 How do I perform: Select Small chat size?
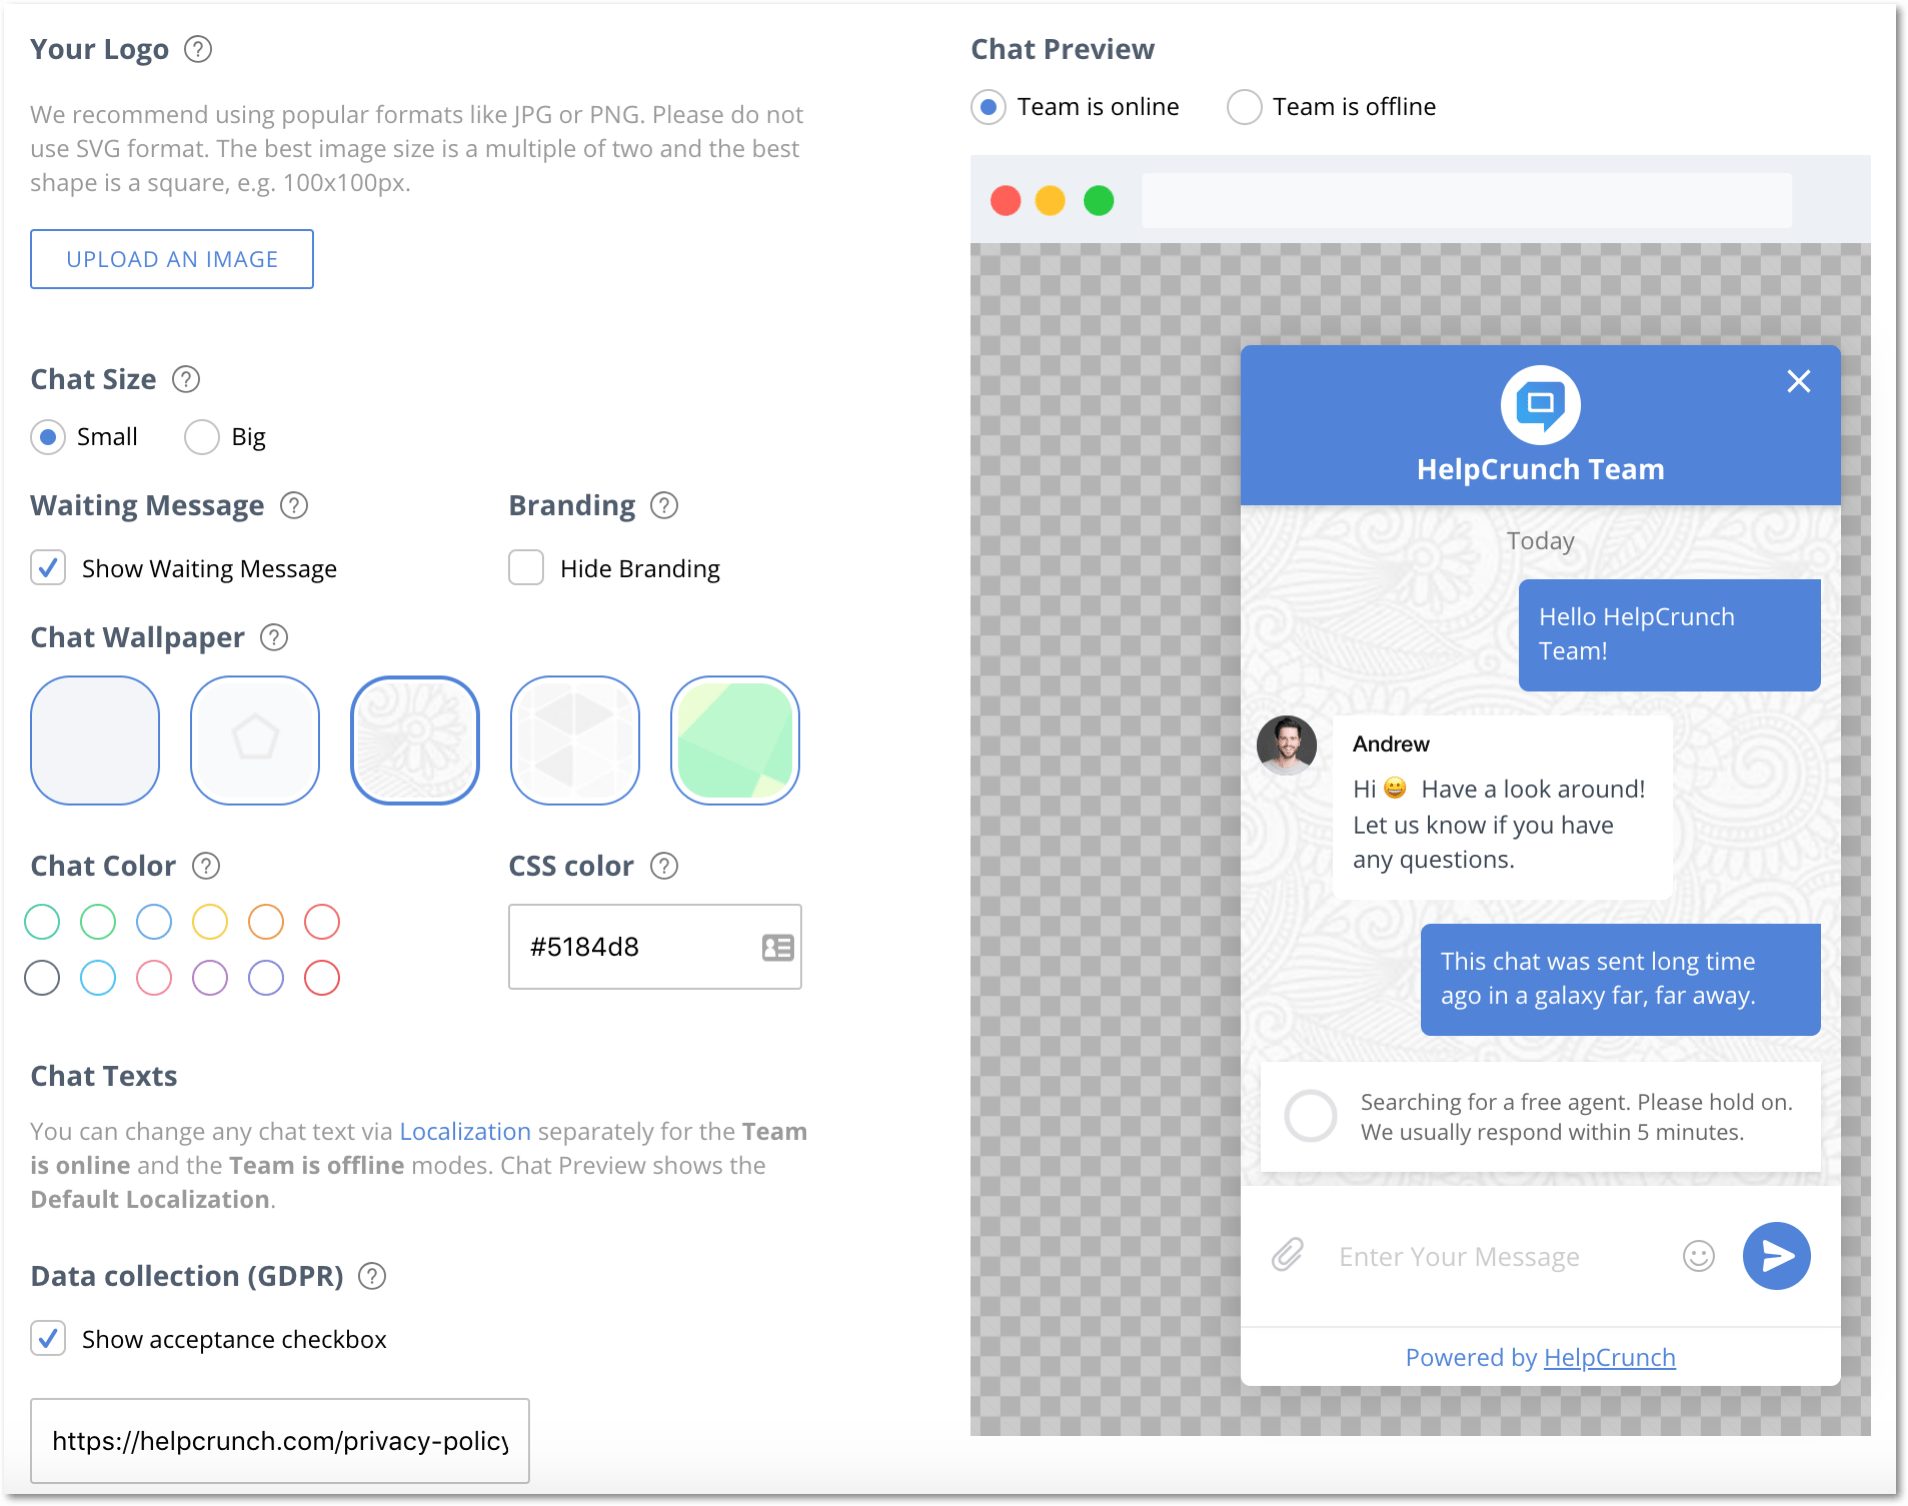click(48, 437)
